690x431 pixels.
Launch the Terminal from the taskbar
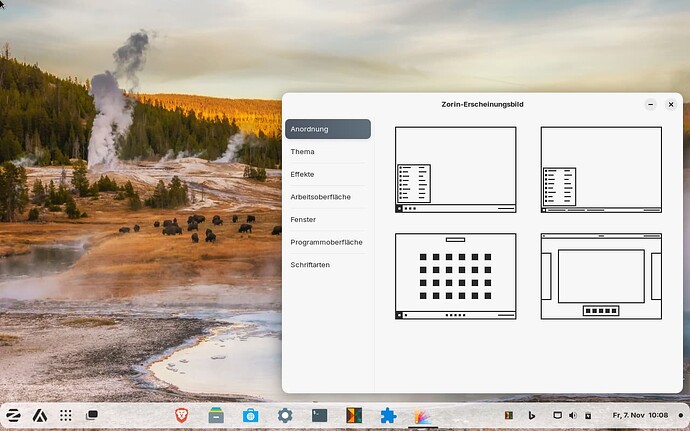[319, 415]
